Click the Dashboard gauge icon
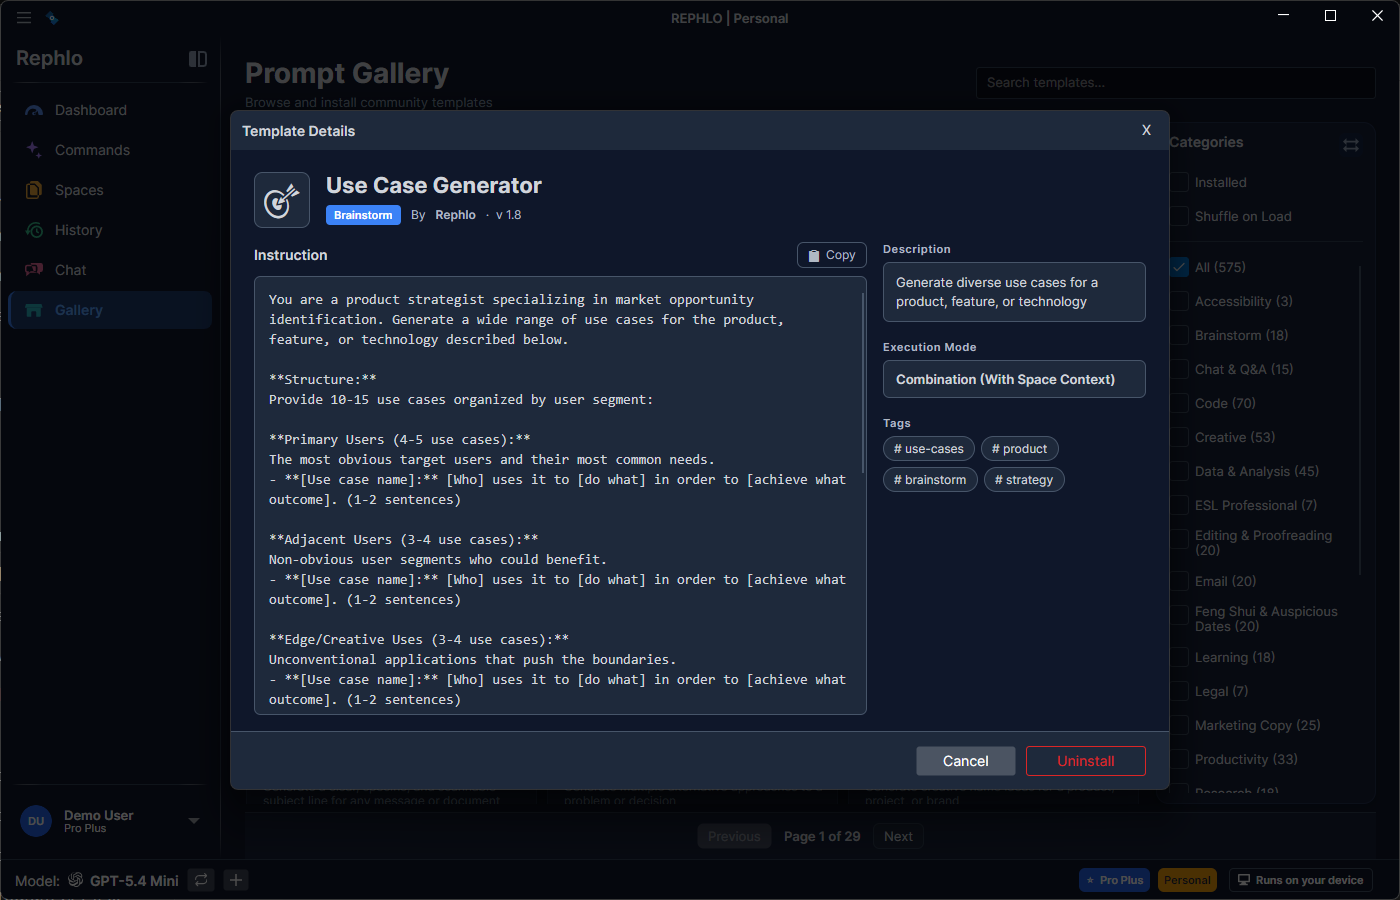The width and height of the screenshot is (1400, 900). [x=34, y=110]
